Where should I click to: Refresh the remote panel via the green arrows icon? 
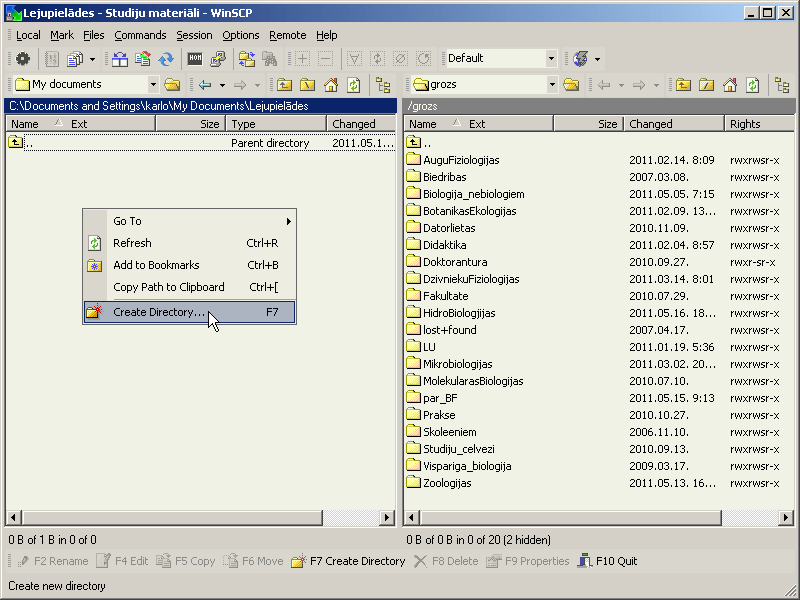pyautogui.click(x=753, y=85)
